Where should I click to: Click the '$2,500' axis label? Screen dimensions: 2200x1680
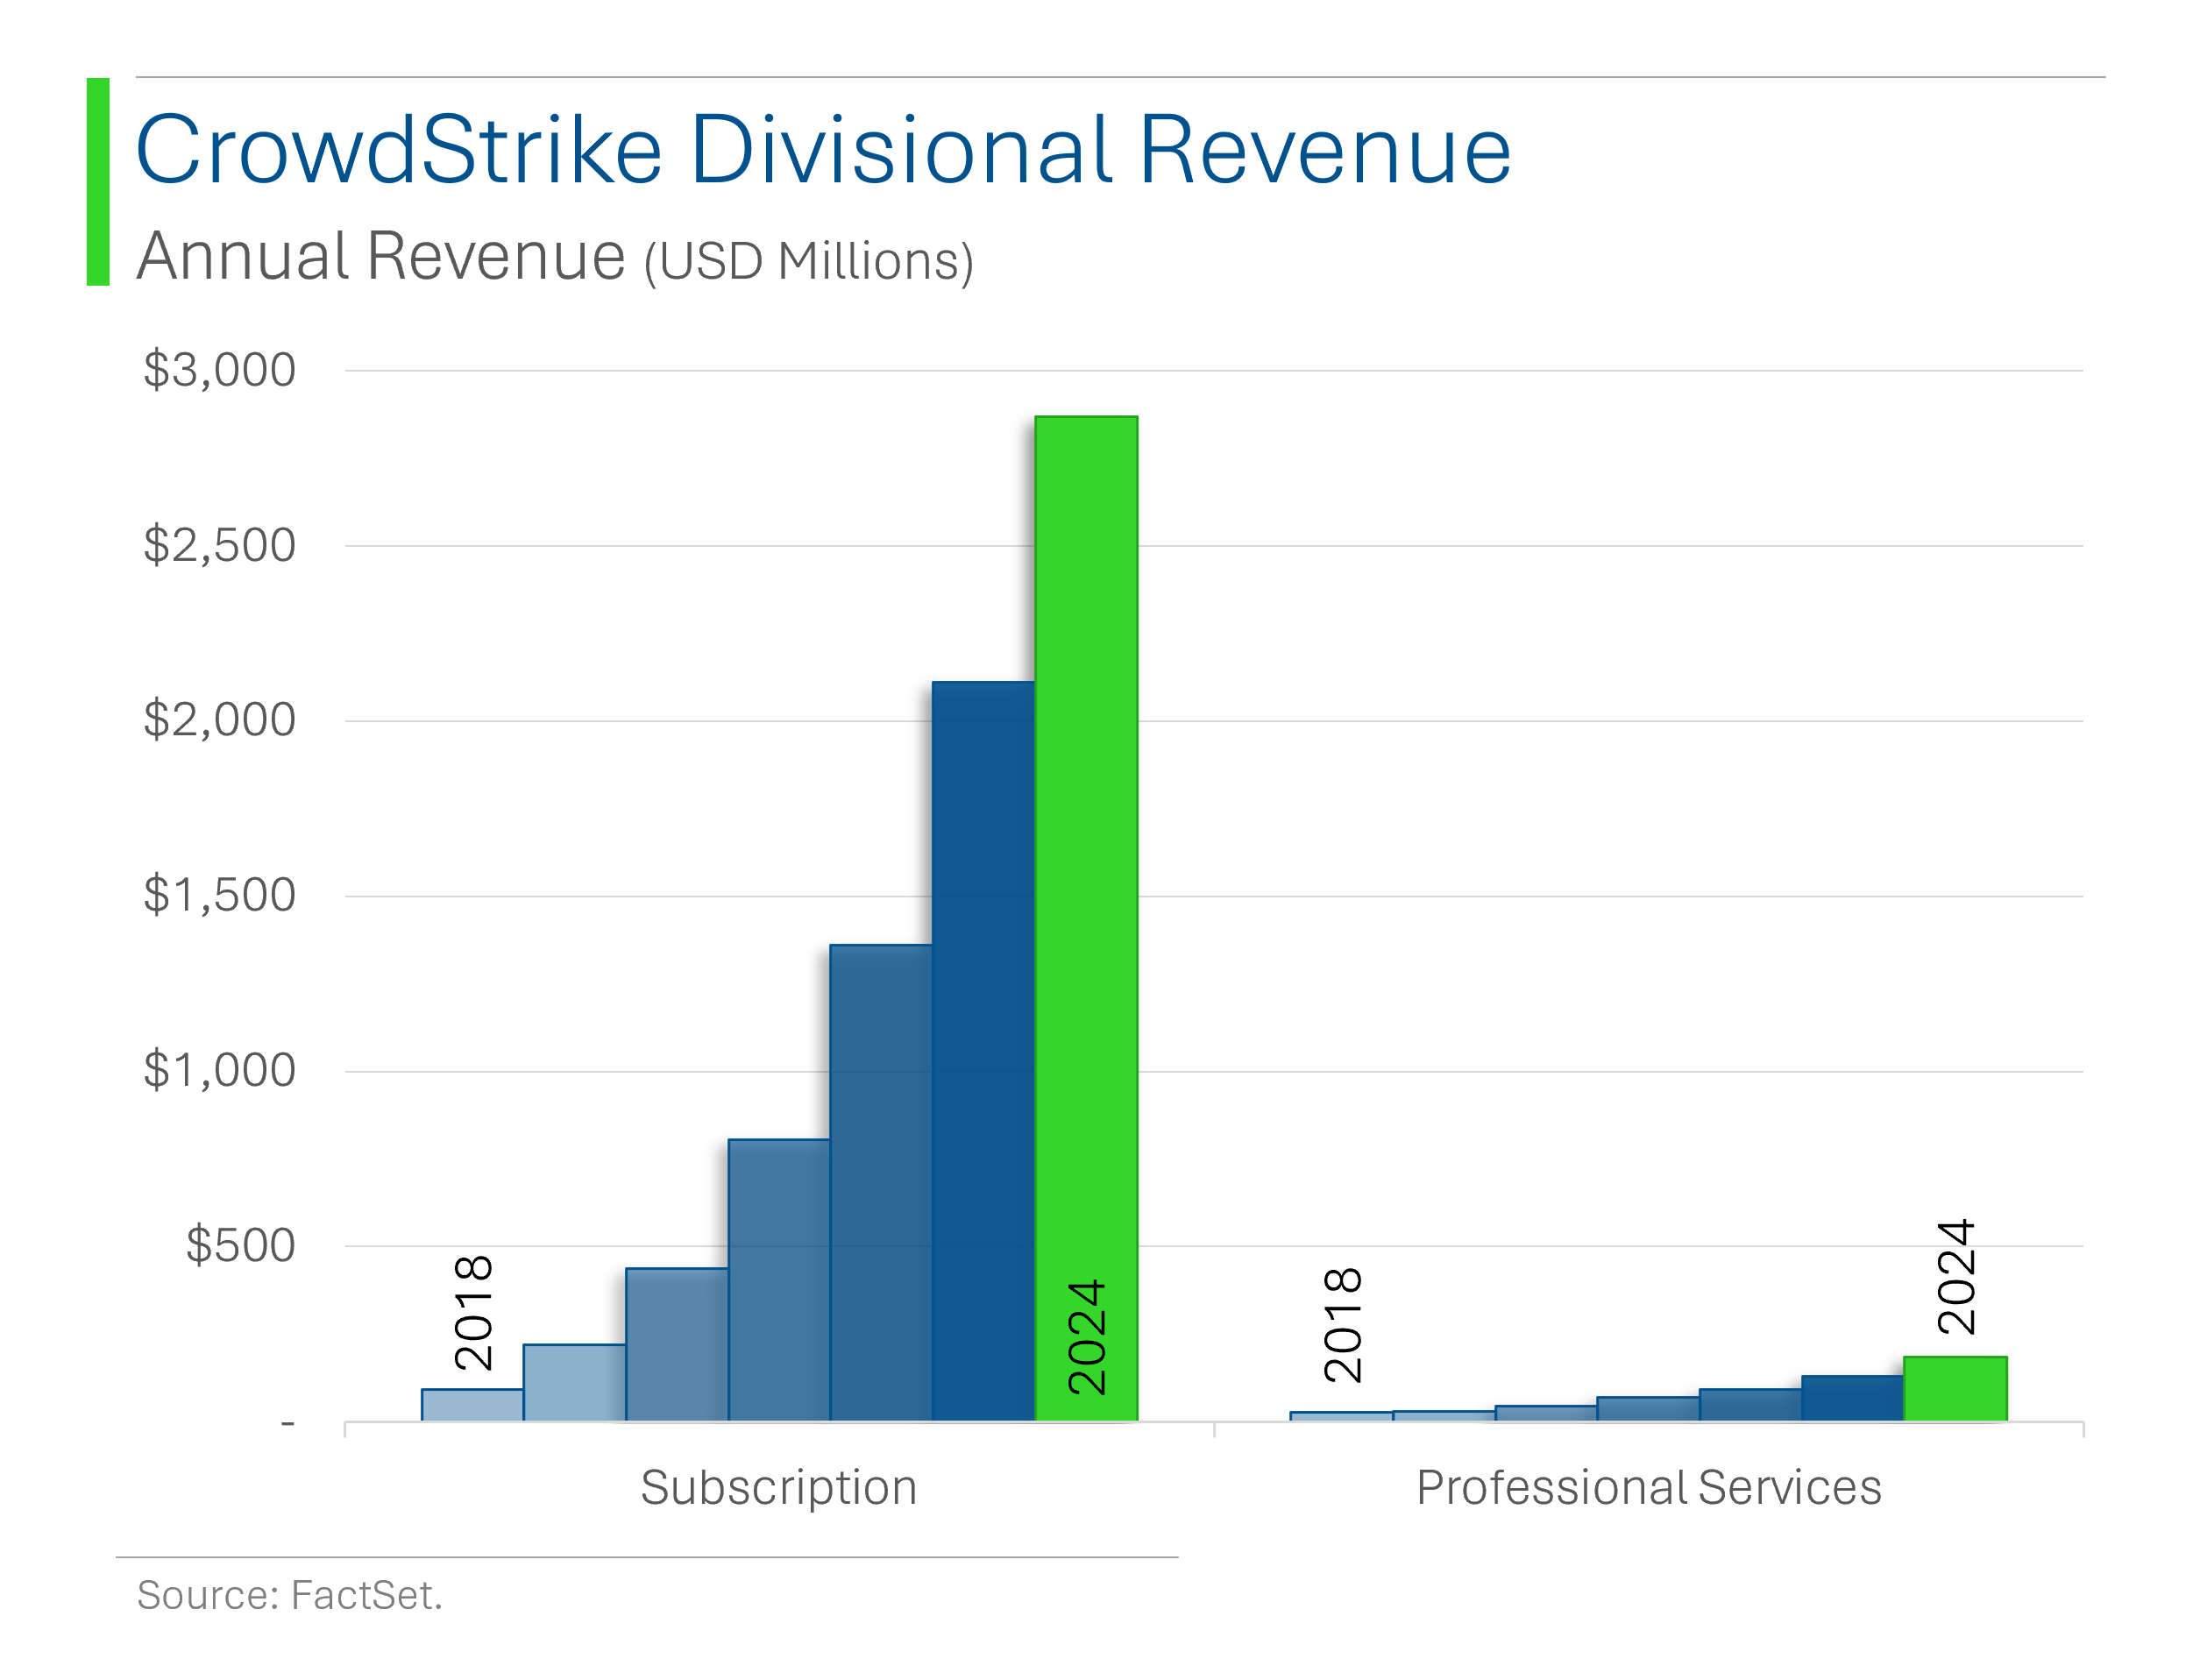(x=220, y=546)
